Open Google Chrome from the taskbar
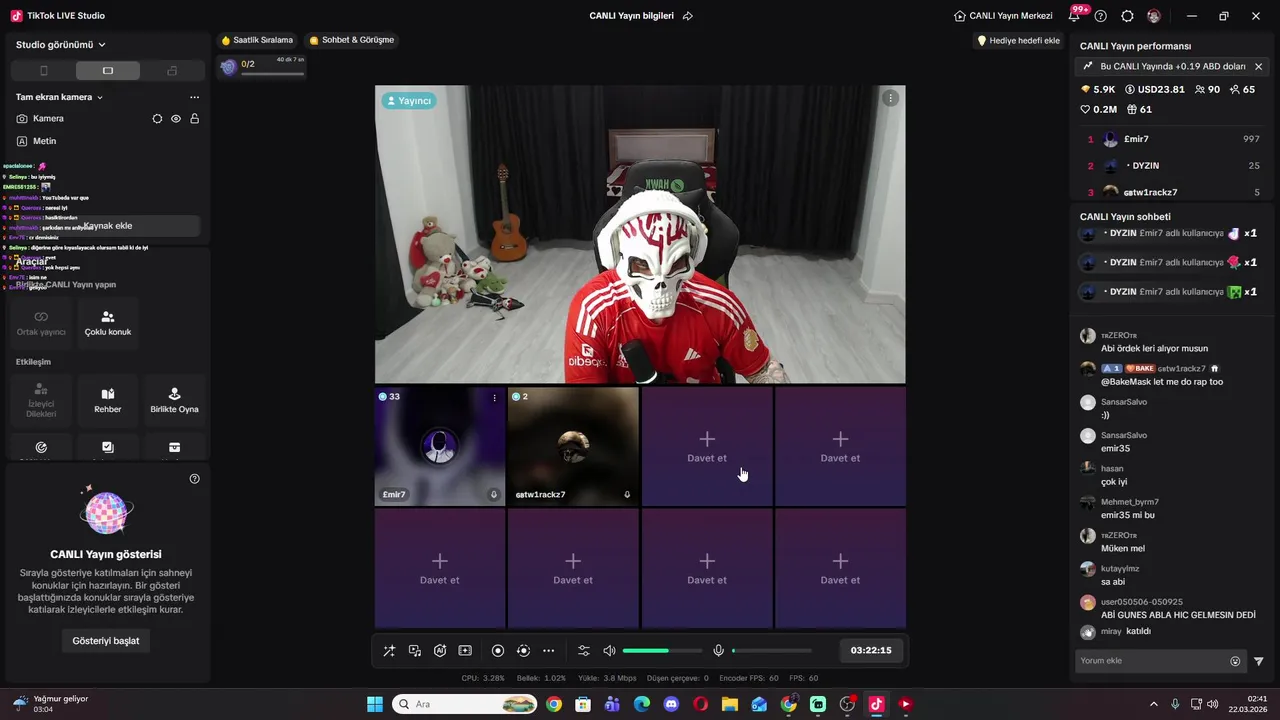The height and width of the screenshot is (720, 1280). pyautogui.click(x=554, y=704)
